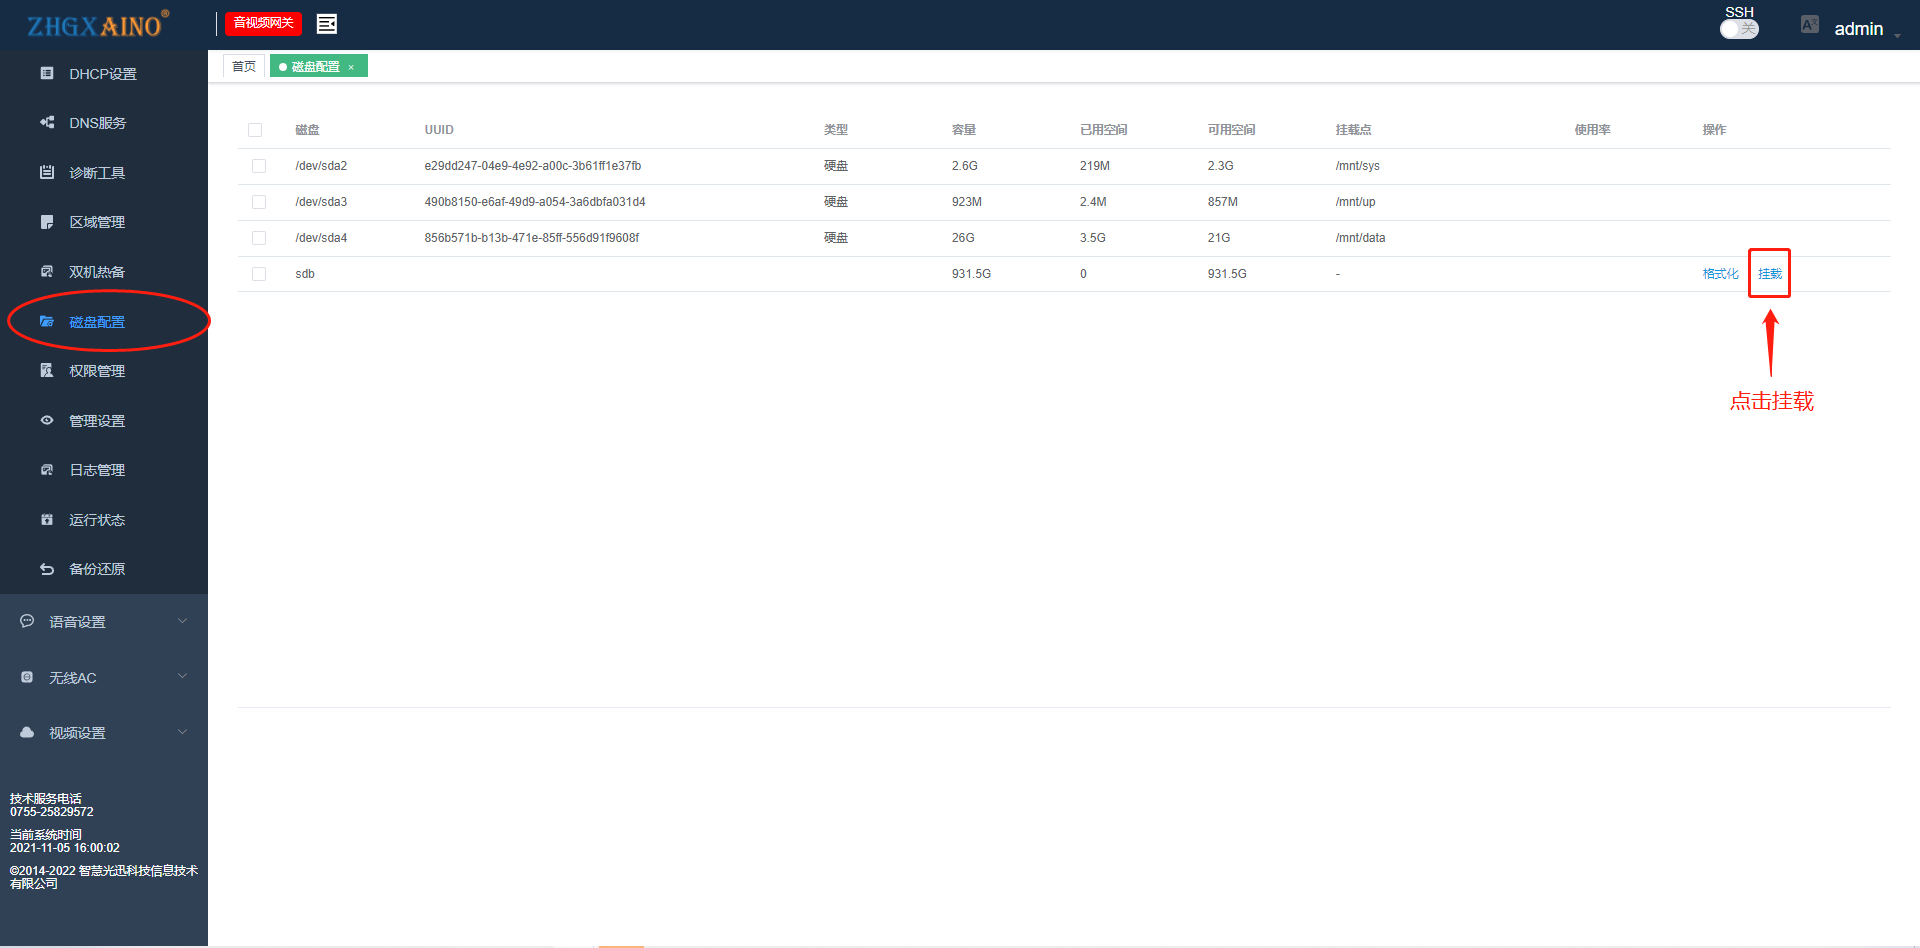Click the 磁盘配置 folder icon
Viewport: 1920px width, 948px height.
(47, 321)
